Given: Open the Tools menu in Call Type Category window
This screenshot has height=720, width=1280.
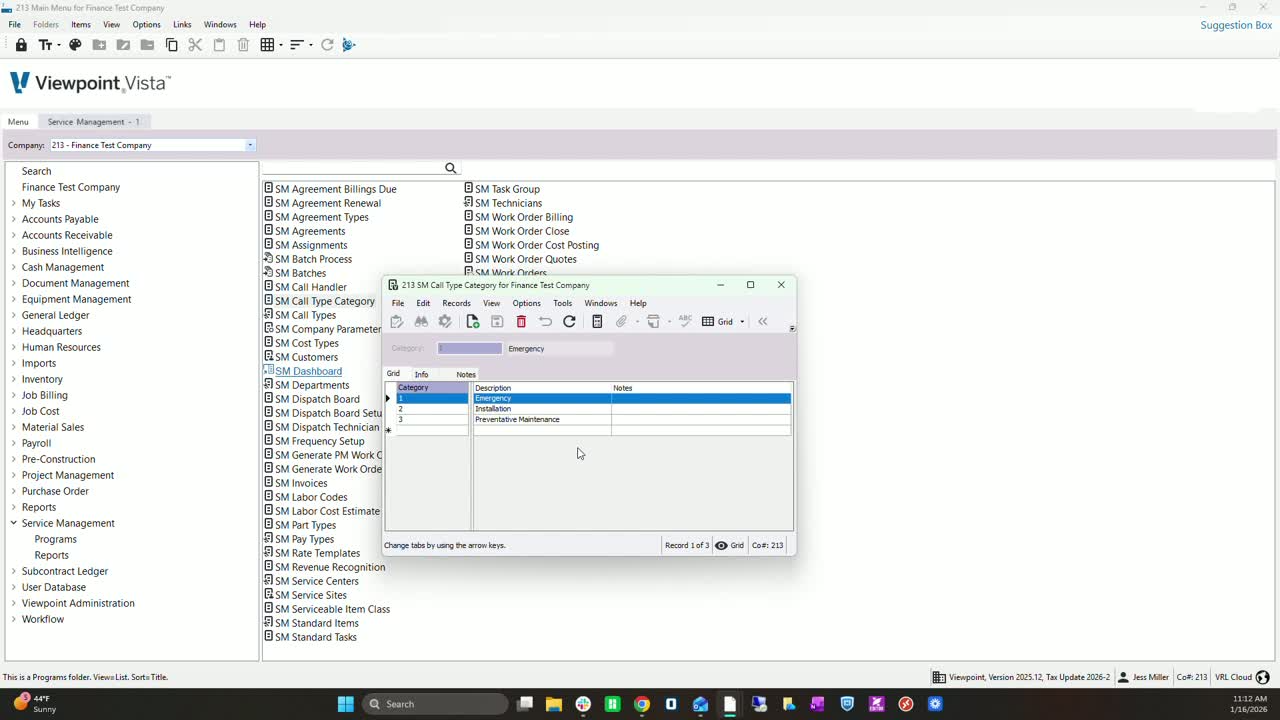Looking at the screenshot, I should coord(562,303).
